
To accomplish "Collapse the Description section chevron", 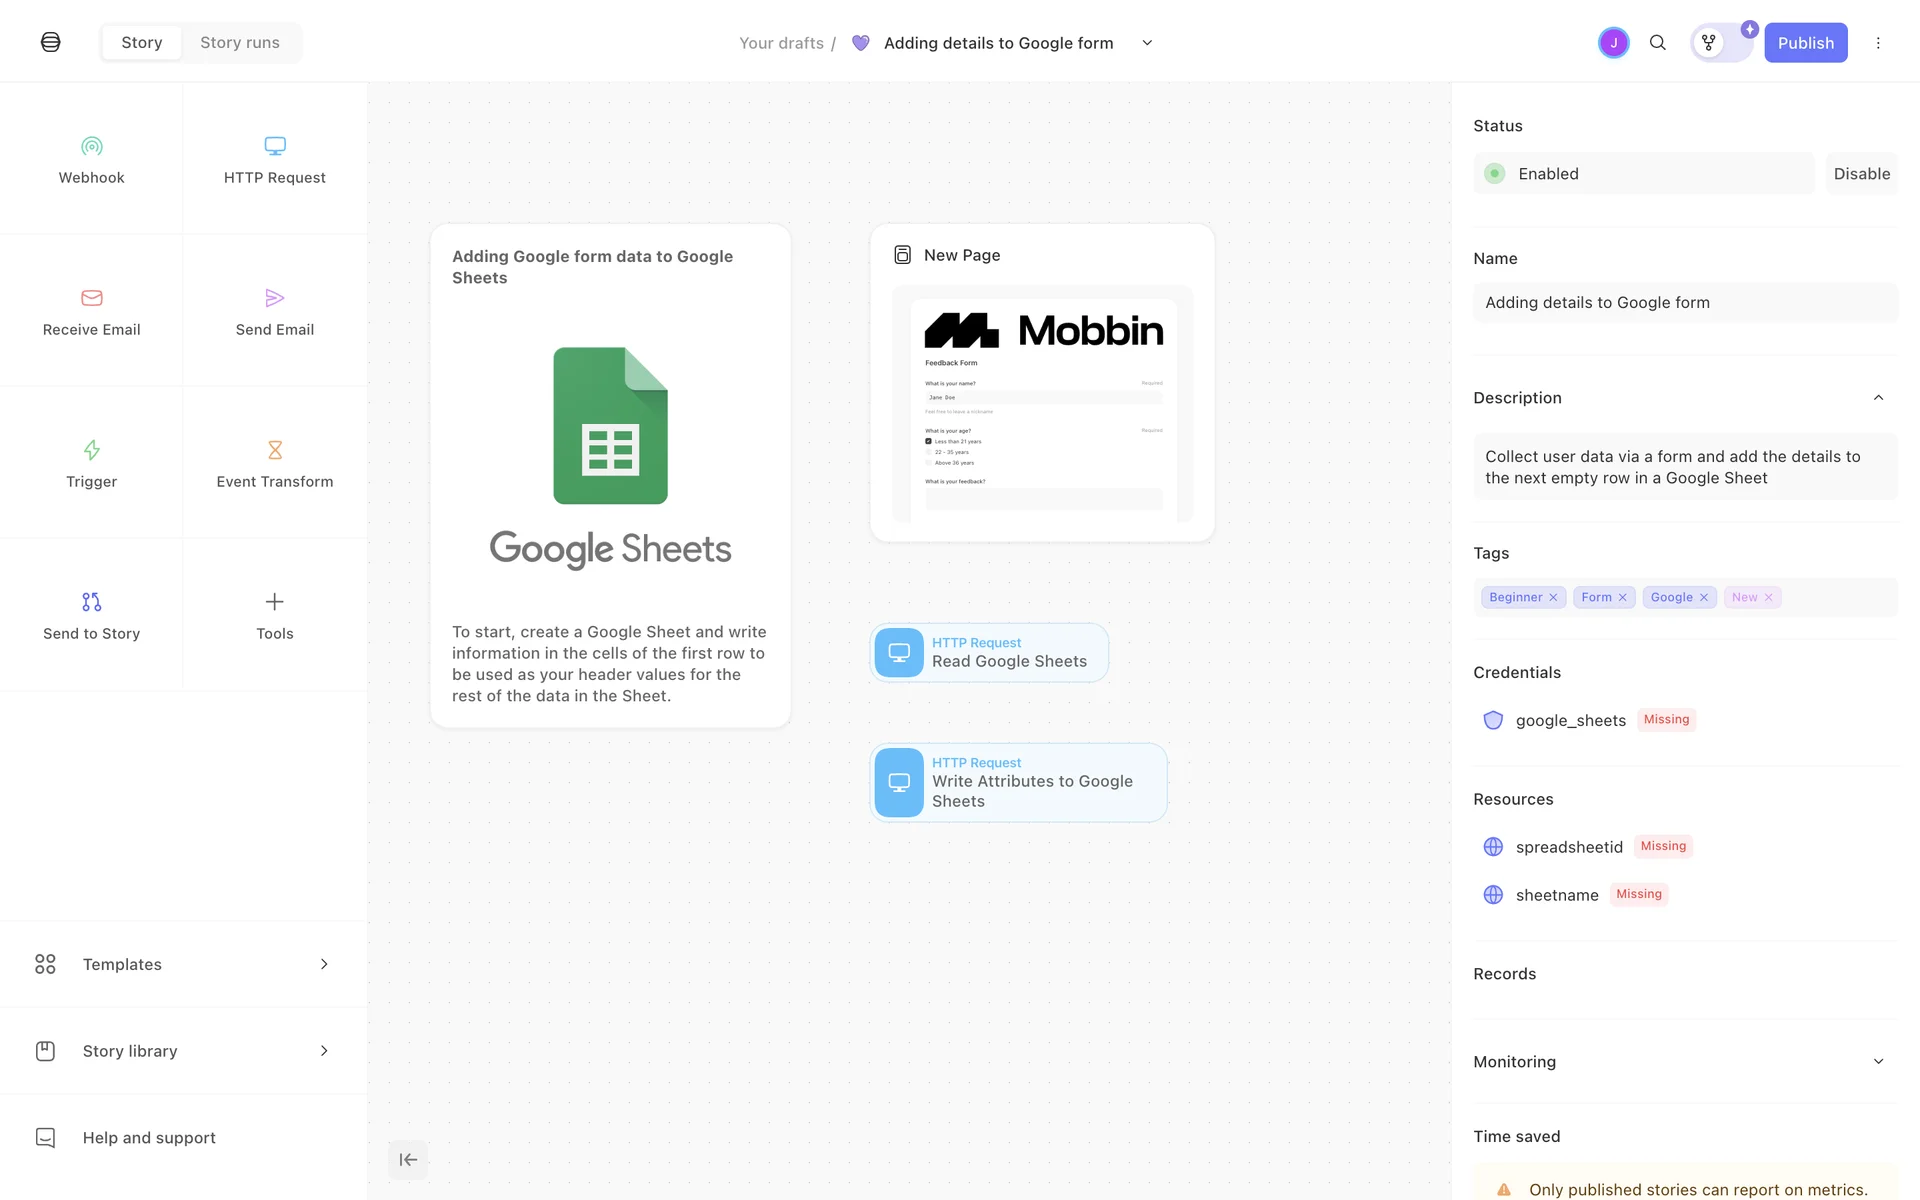I will 1878,398.
